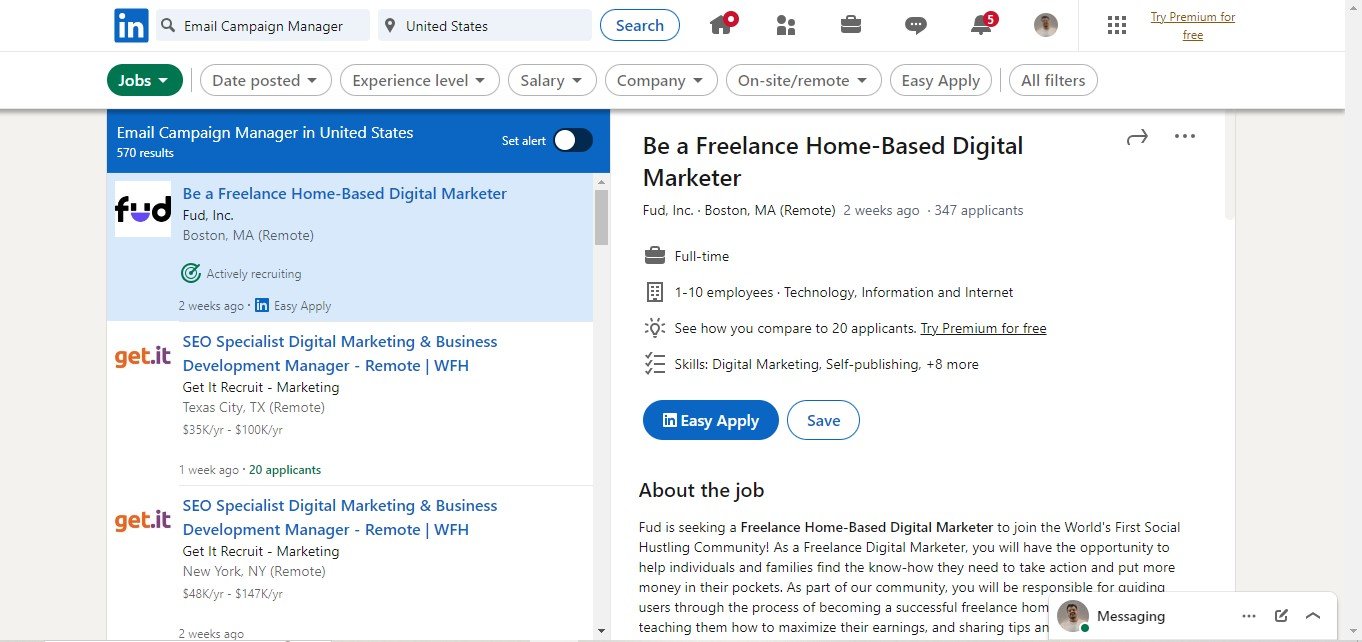
Task: Expand the On-site/remote filter
Action: tap(804, 81)
